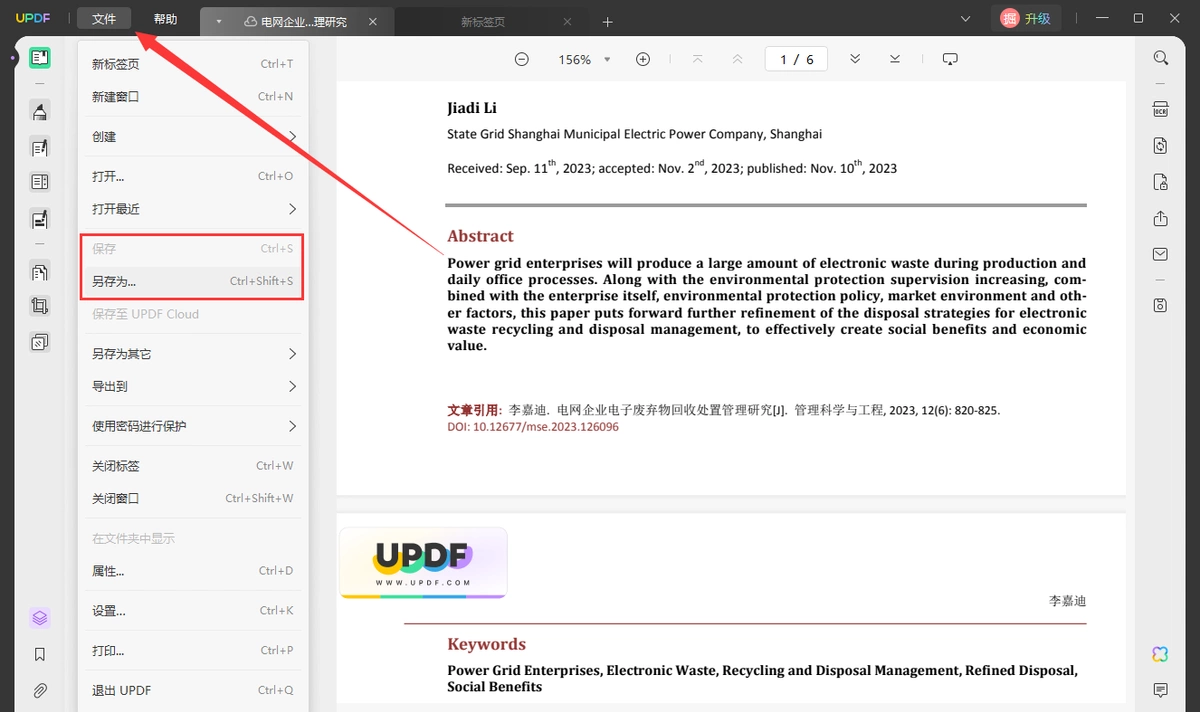Open the UPDF AI assistant icon
This screenshot has height=712, width=1200.
point(1160,654)
